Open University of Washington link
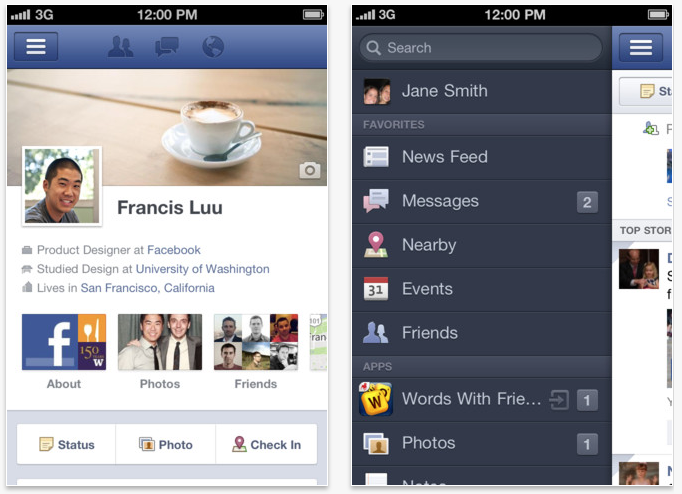The width and height of the screenshot is (682, 494). coord(203,269)
